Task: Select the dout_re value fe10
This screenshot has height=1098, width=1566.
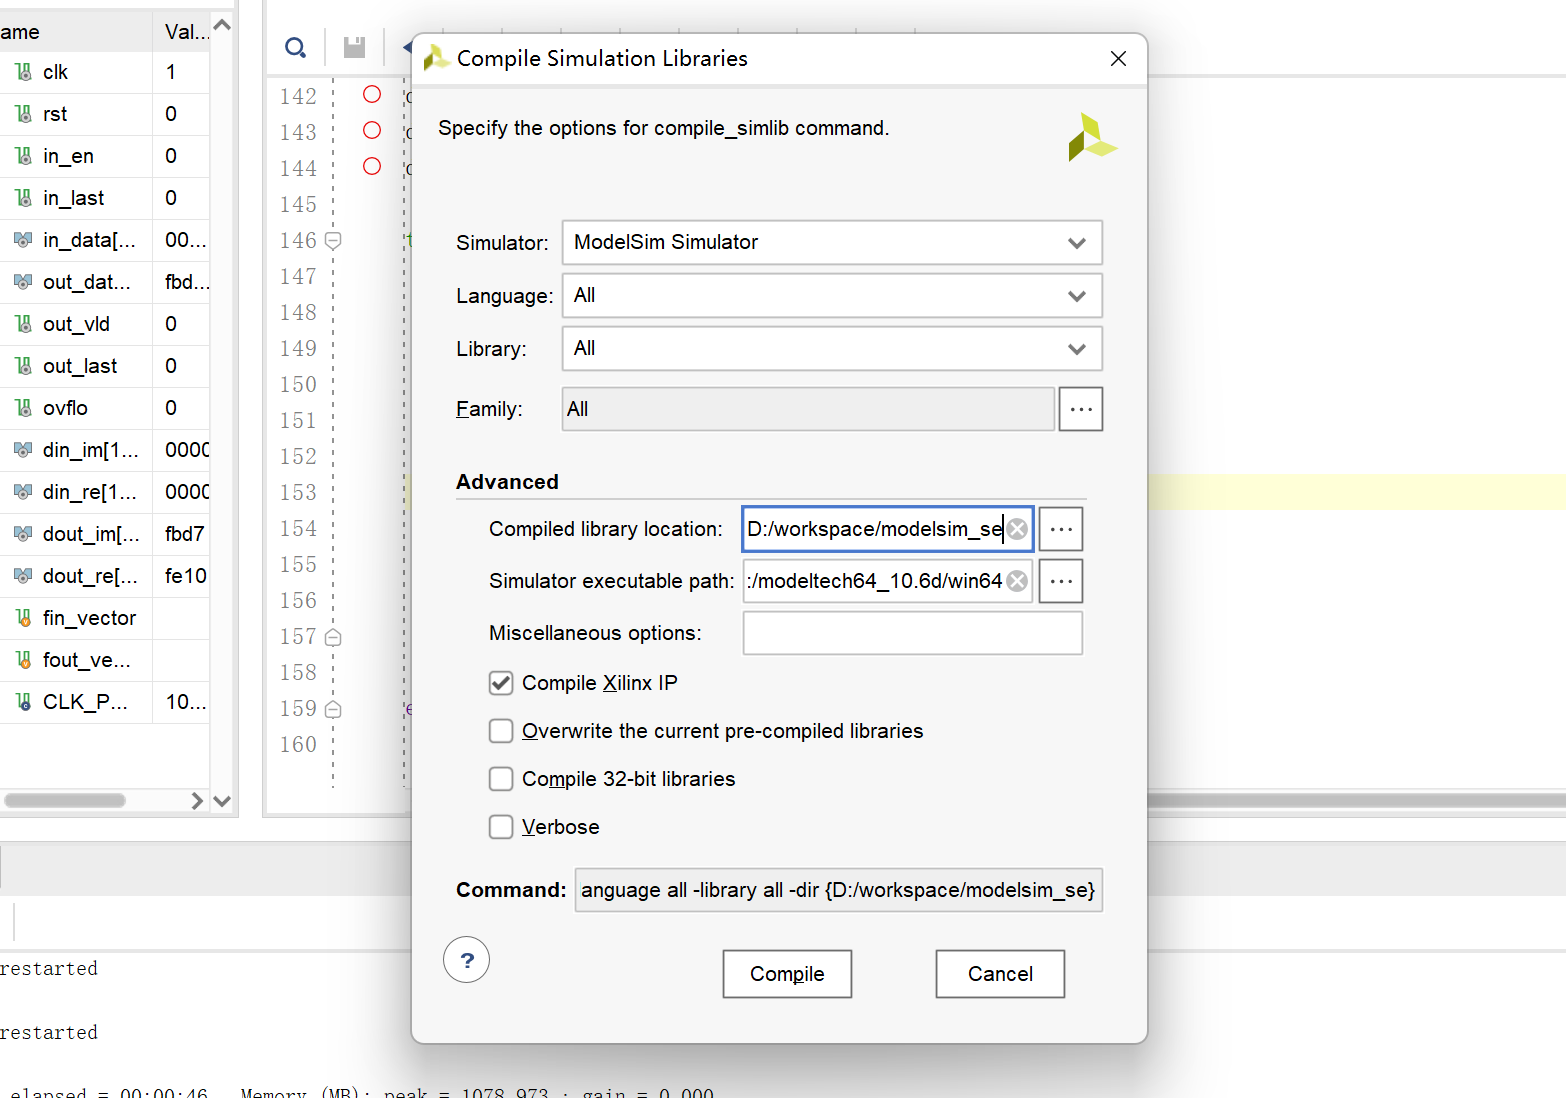Action: (186, 576)
